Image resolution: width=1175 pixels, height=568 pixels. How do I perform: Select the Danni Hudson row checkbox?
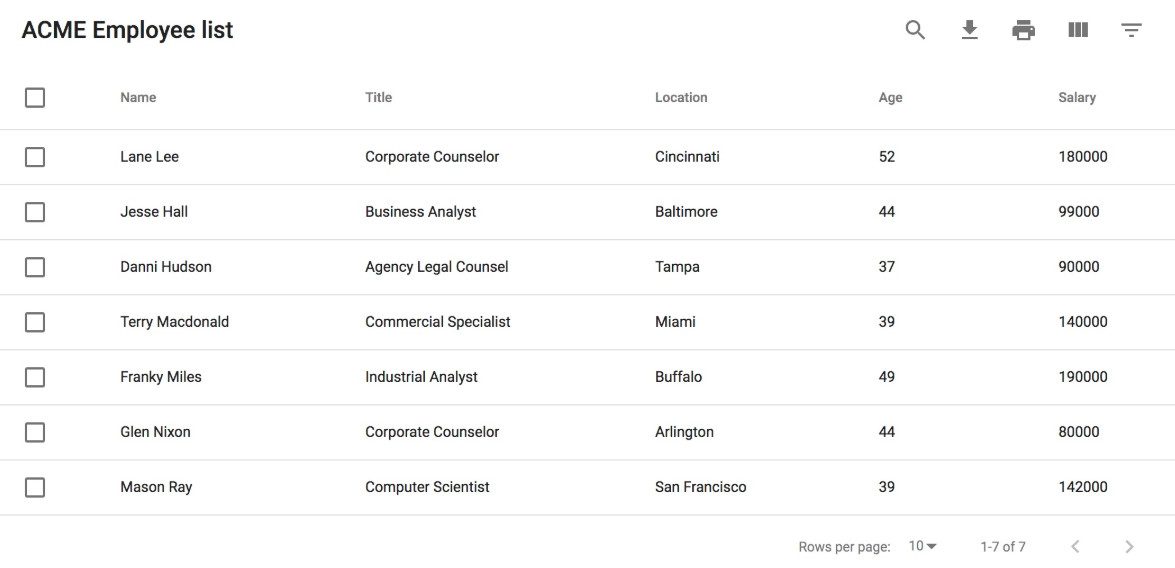(x=34, y=268)
